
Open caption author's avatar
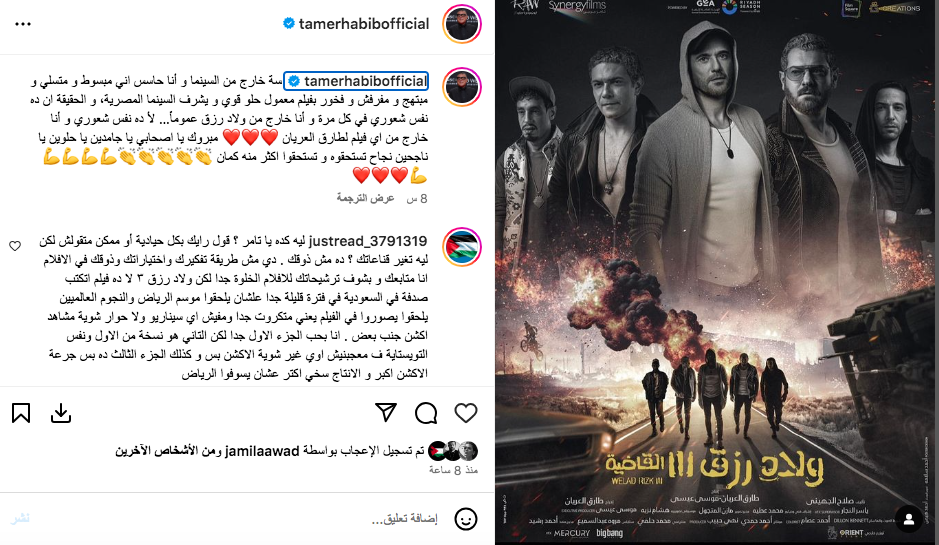[x=462, y=87]
